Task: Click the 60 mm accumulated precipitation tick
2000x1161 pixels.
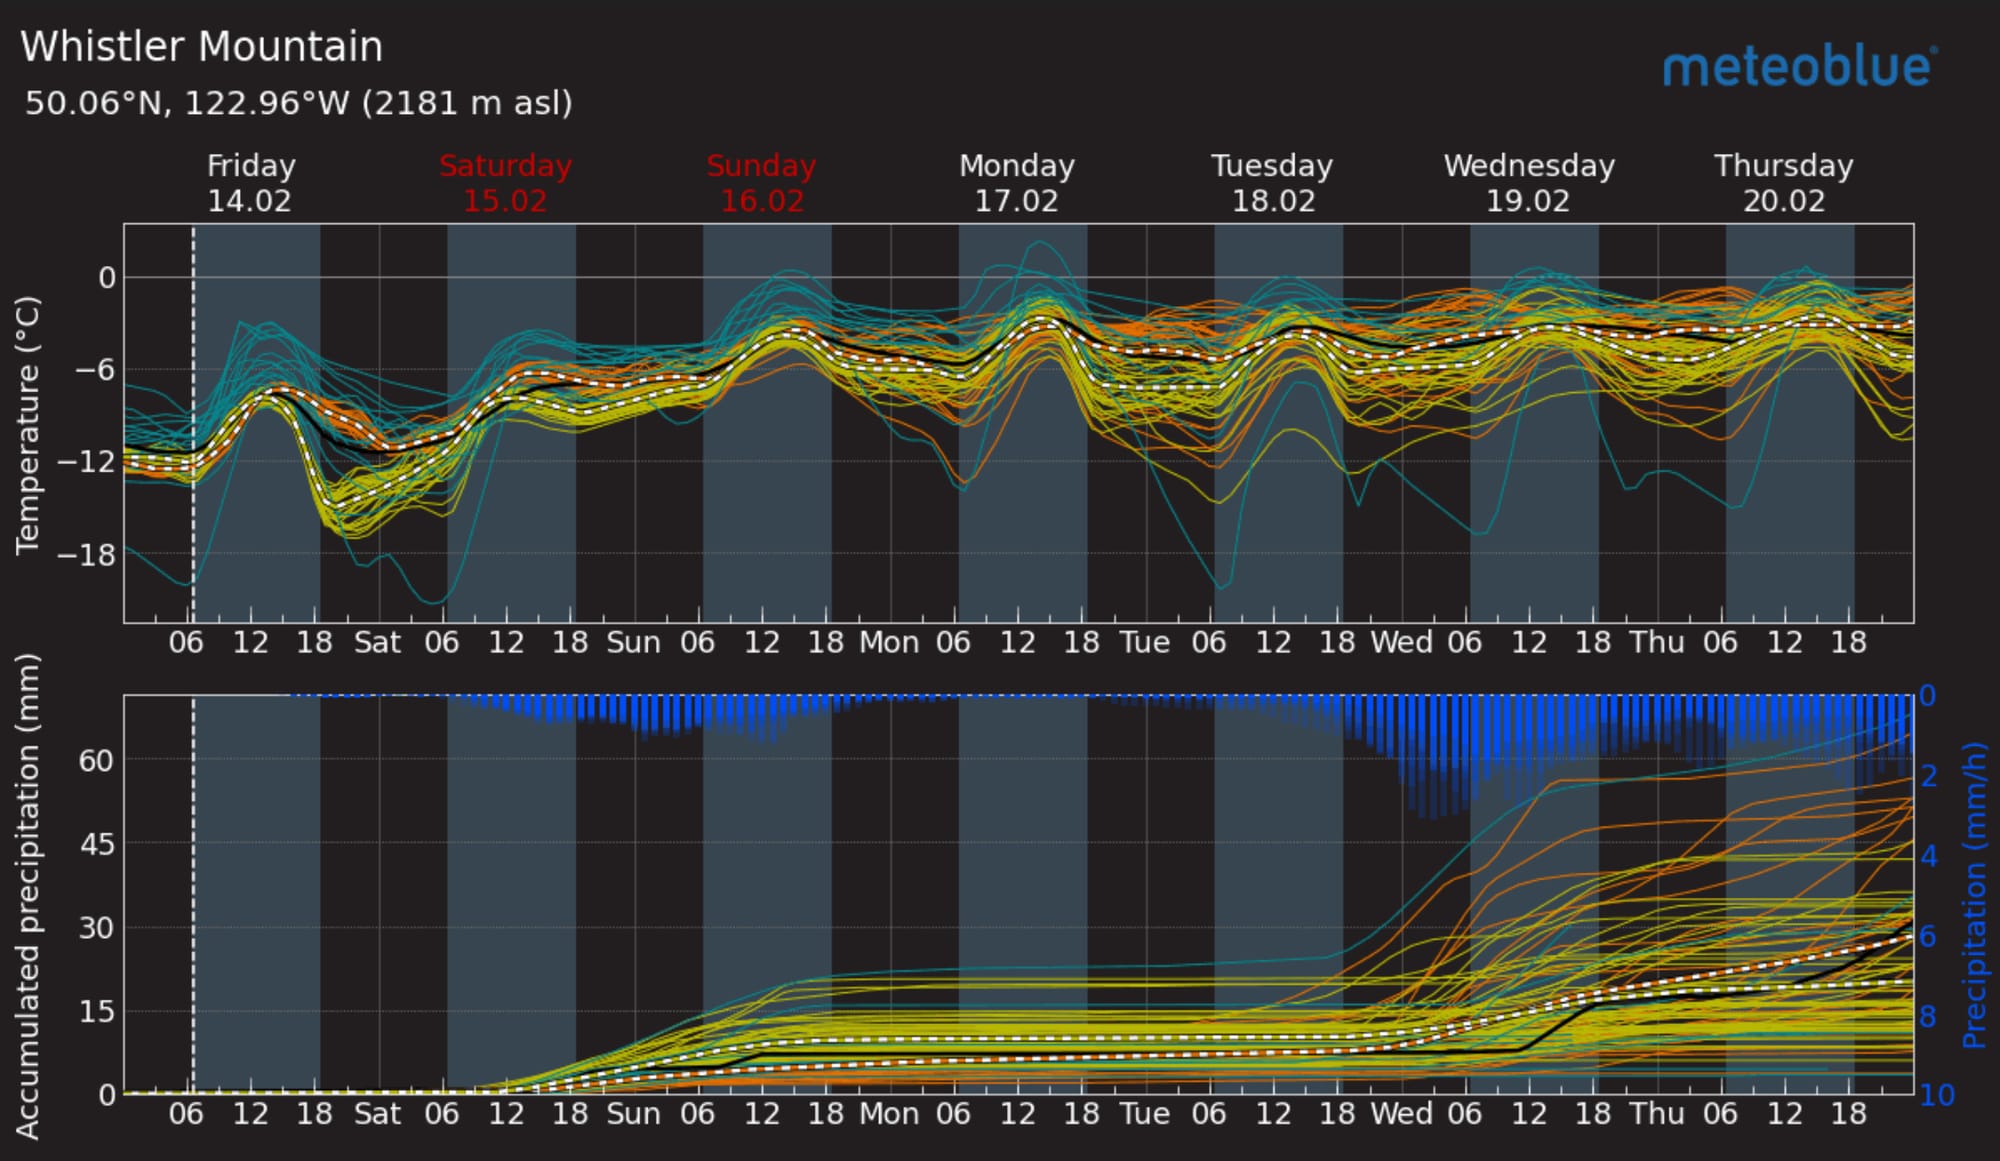Action: pos(97,761)
